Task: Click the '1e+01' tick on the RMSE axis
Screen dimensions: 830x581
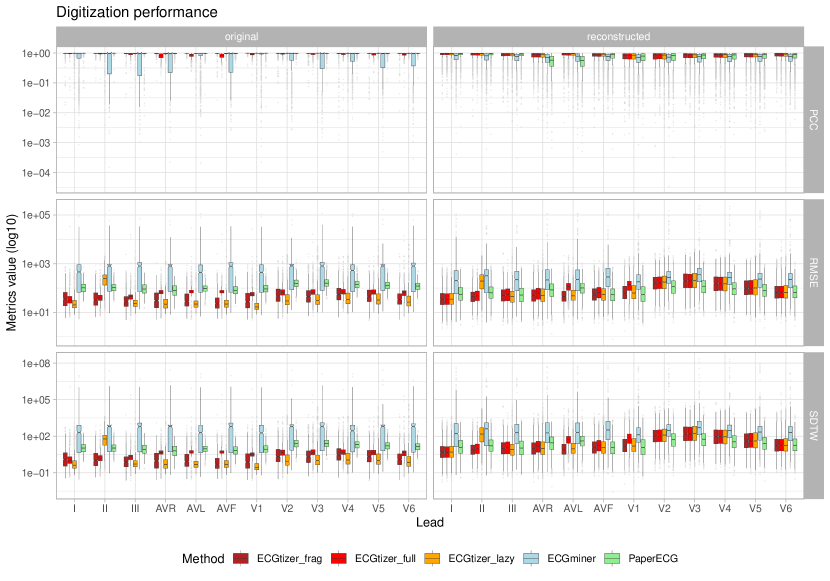Action: coord(36,312)
